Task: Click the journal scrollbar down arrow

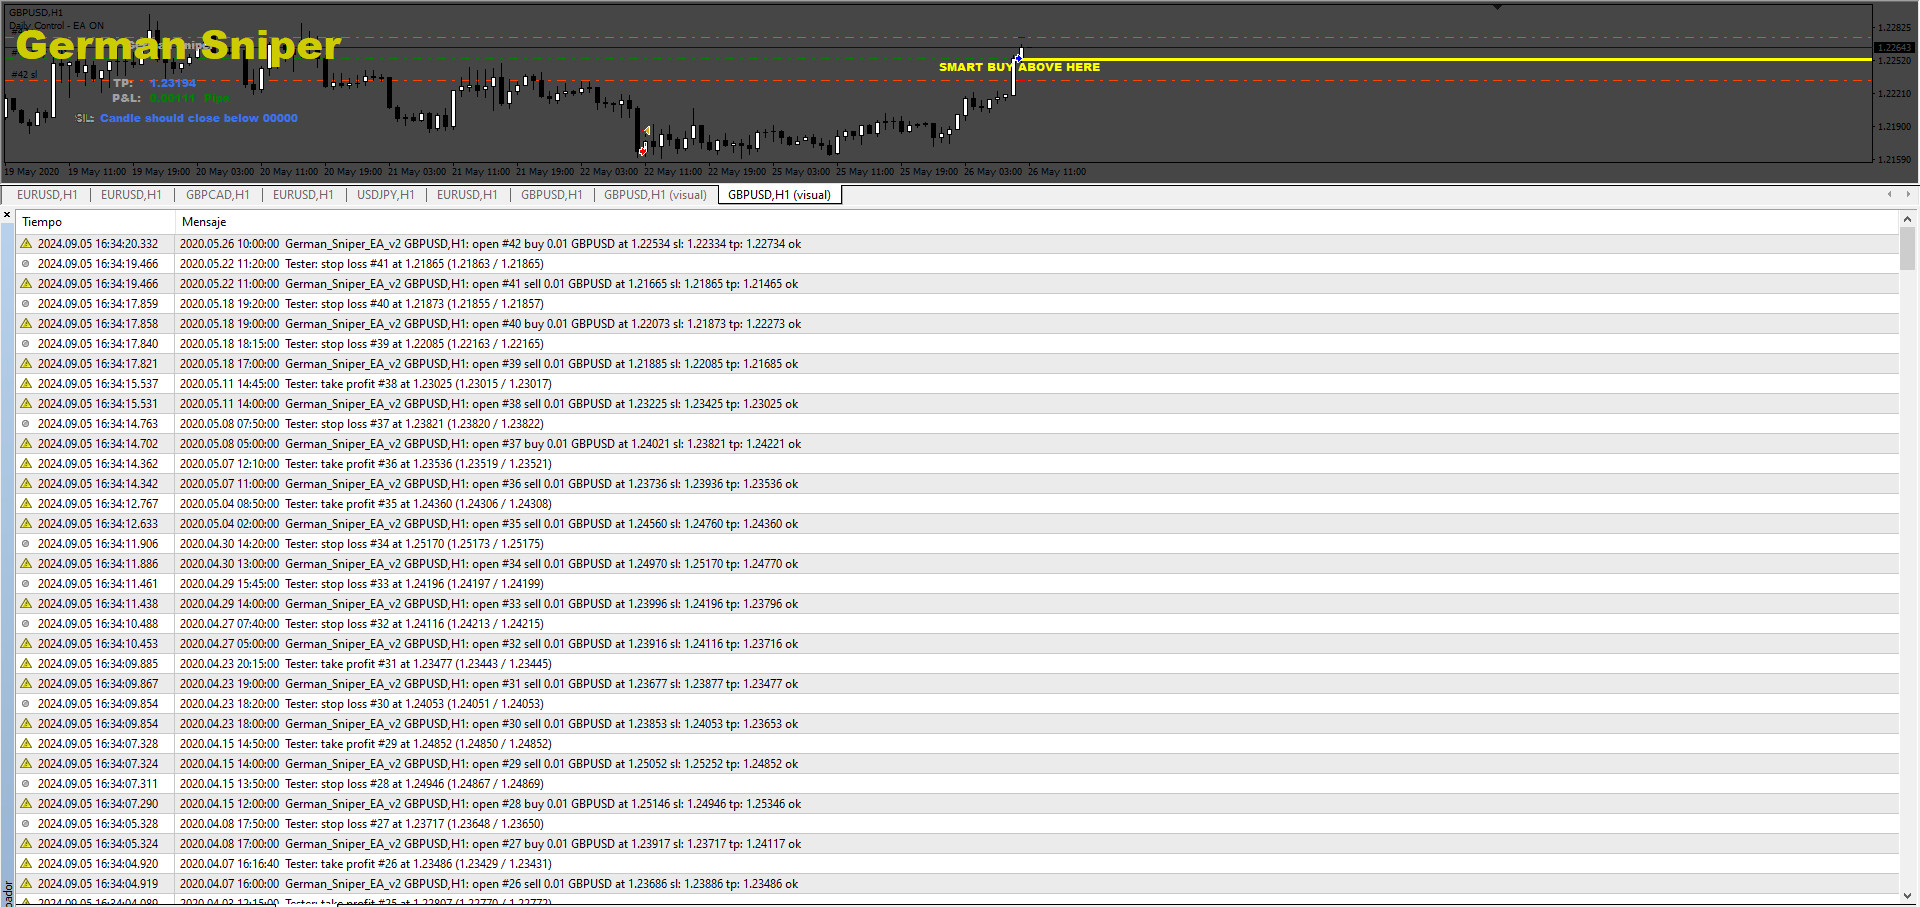Action: [1907, 896]
